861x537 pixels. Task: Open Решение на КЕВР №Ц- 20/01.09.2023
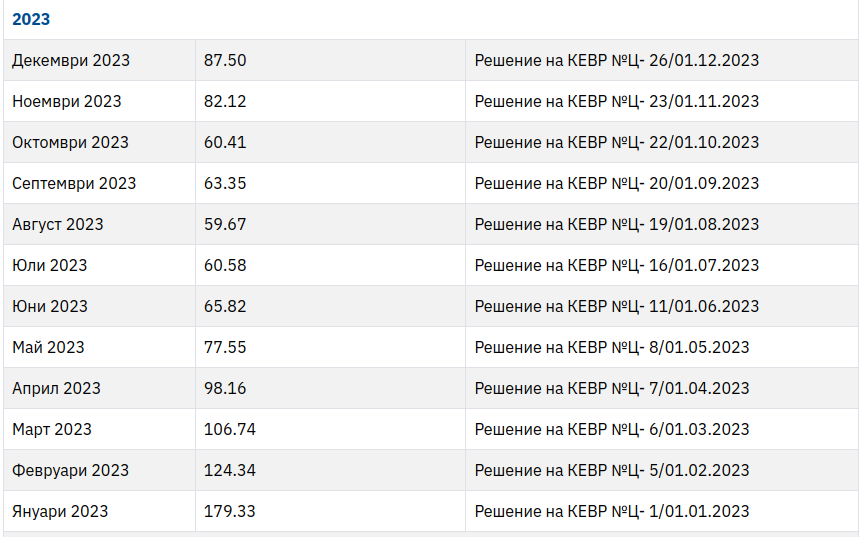pos(616,183)
